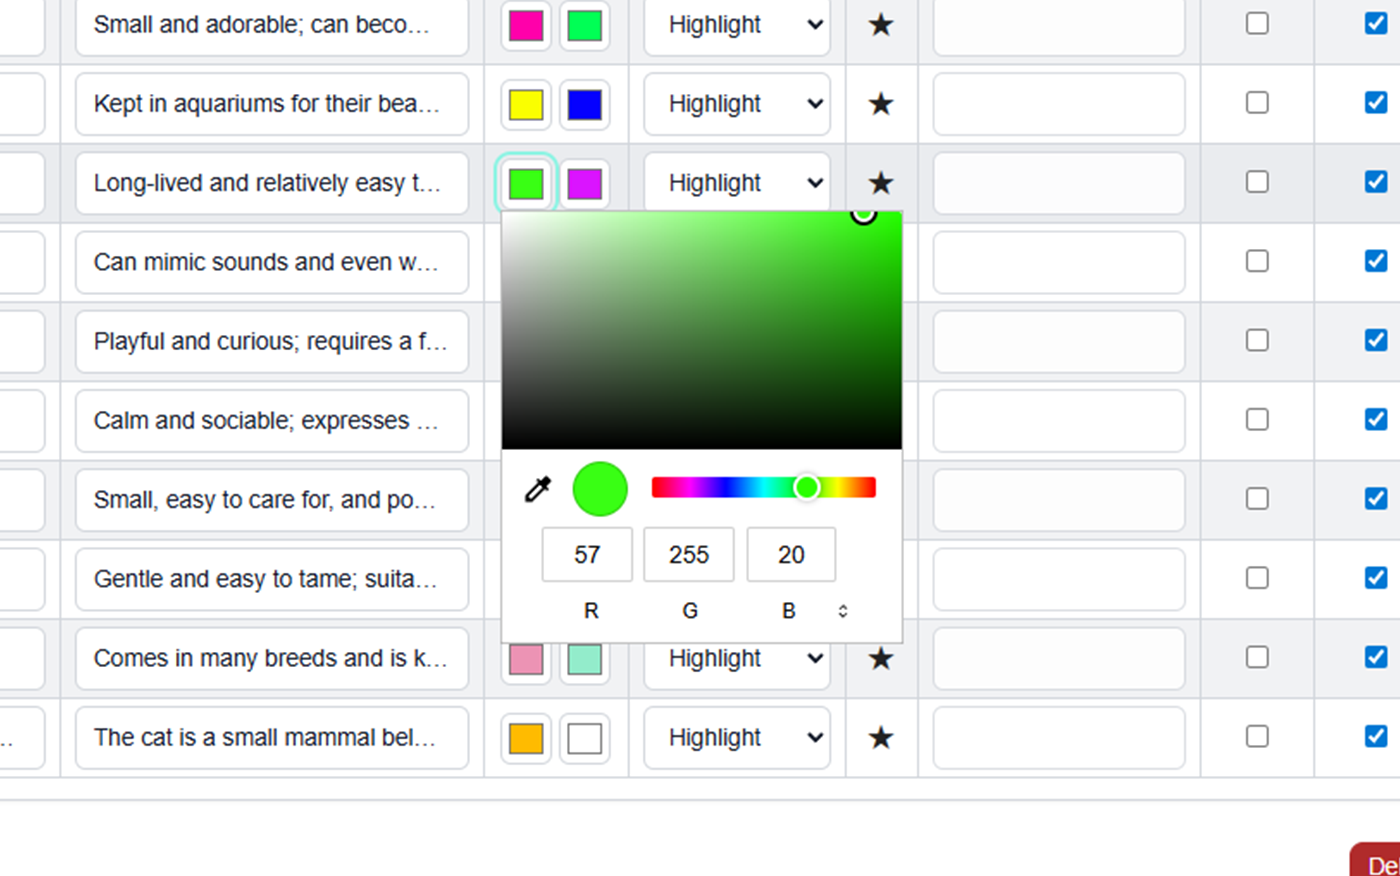This screenshot has width=1400, height=876.
Task: Select the magenta swatch on "Long-lived" row
Action: coord(584,183)
